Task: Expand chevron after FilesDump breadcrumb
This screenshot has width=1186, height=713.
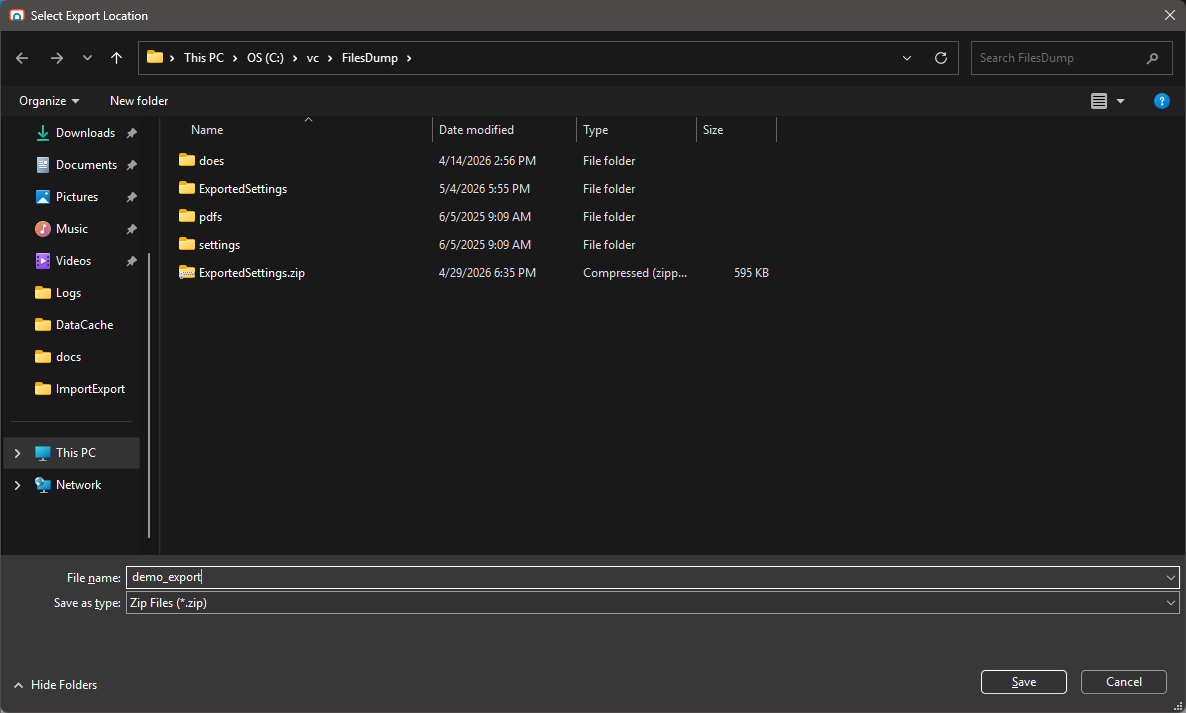Action: pos(409,58)
